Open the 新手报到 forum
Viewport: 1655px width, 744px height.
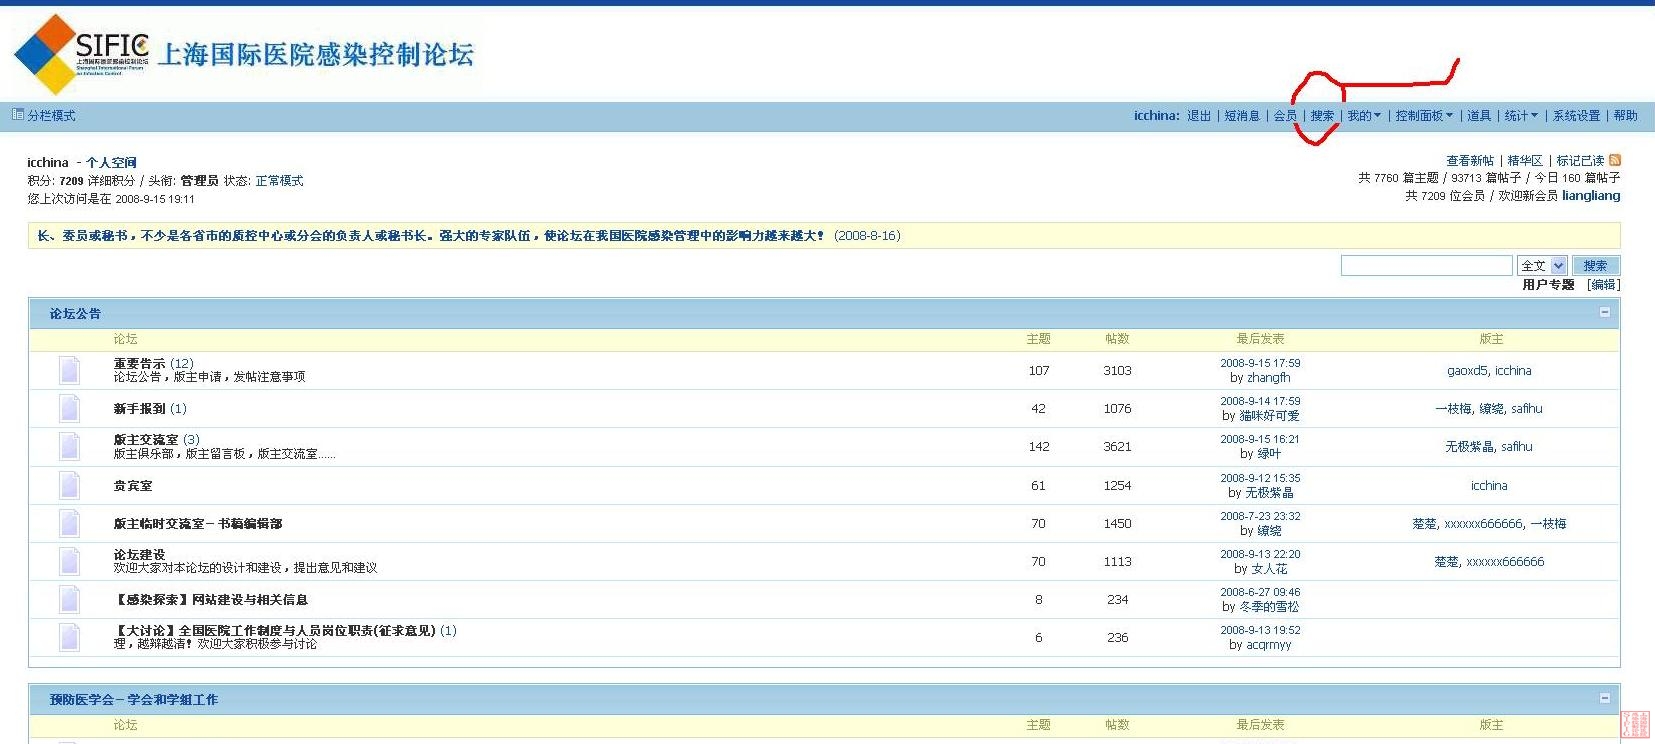click(139, 408)
